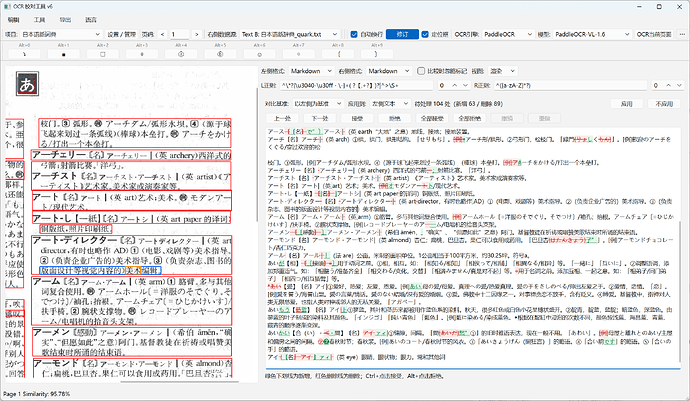Click the アーモンド line in diff text

(470, 243)
